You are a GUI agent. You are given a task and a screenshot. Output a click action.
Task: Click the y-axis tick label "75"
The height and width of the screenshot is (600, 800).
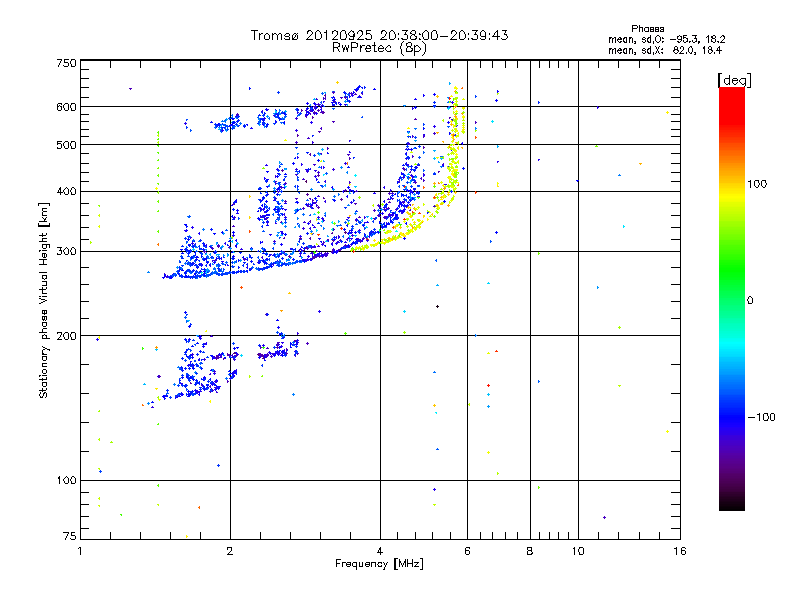click(x=70, y=536)
